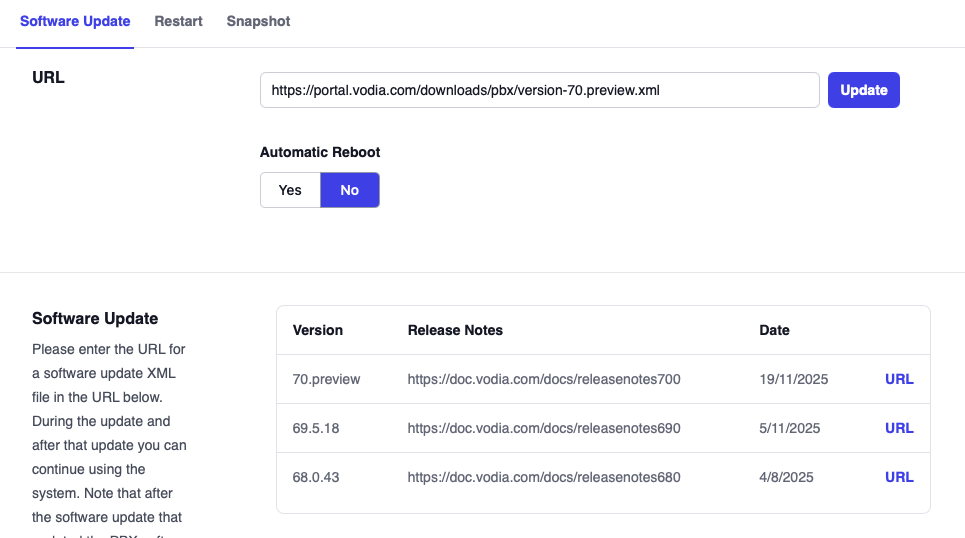Select the Software Update tab
965x538 pixels.
pos(75,21)
